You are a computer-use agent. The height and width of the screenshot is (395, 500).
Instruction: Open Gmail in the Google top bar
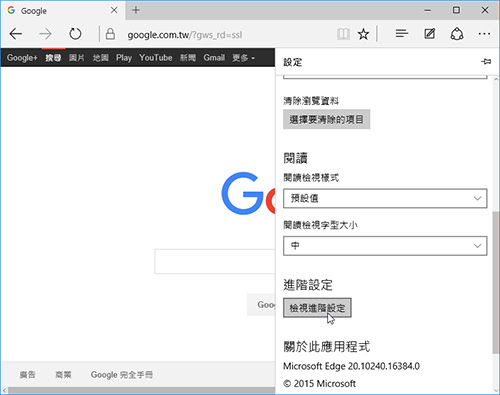214,58
